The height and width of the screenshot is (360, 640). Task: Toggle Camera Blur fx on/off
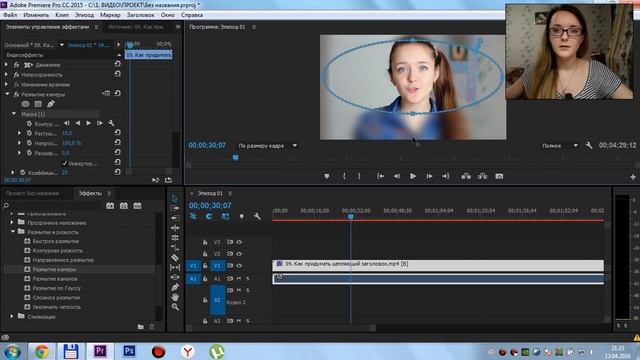point(17,94)
